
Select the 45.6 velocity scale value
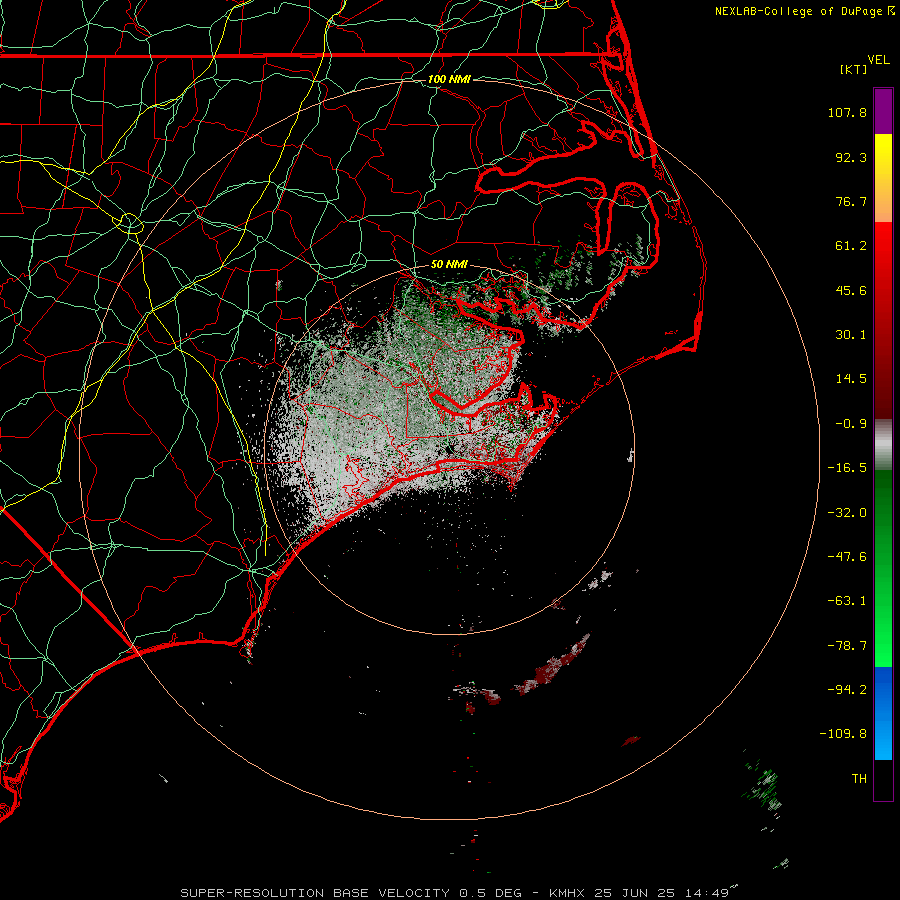(851, 290)
